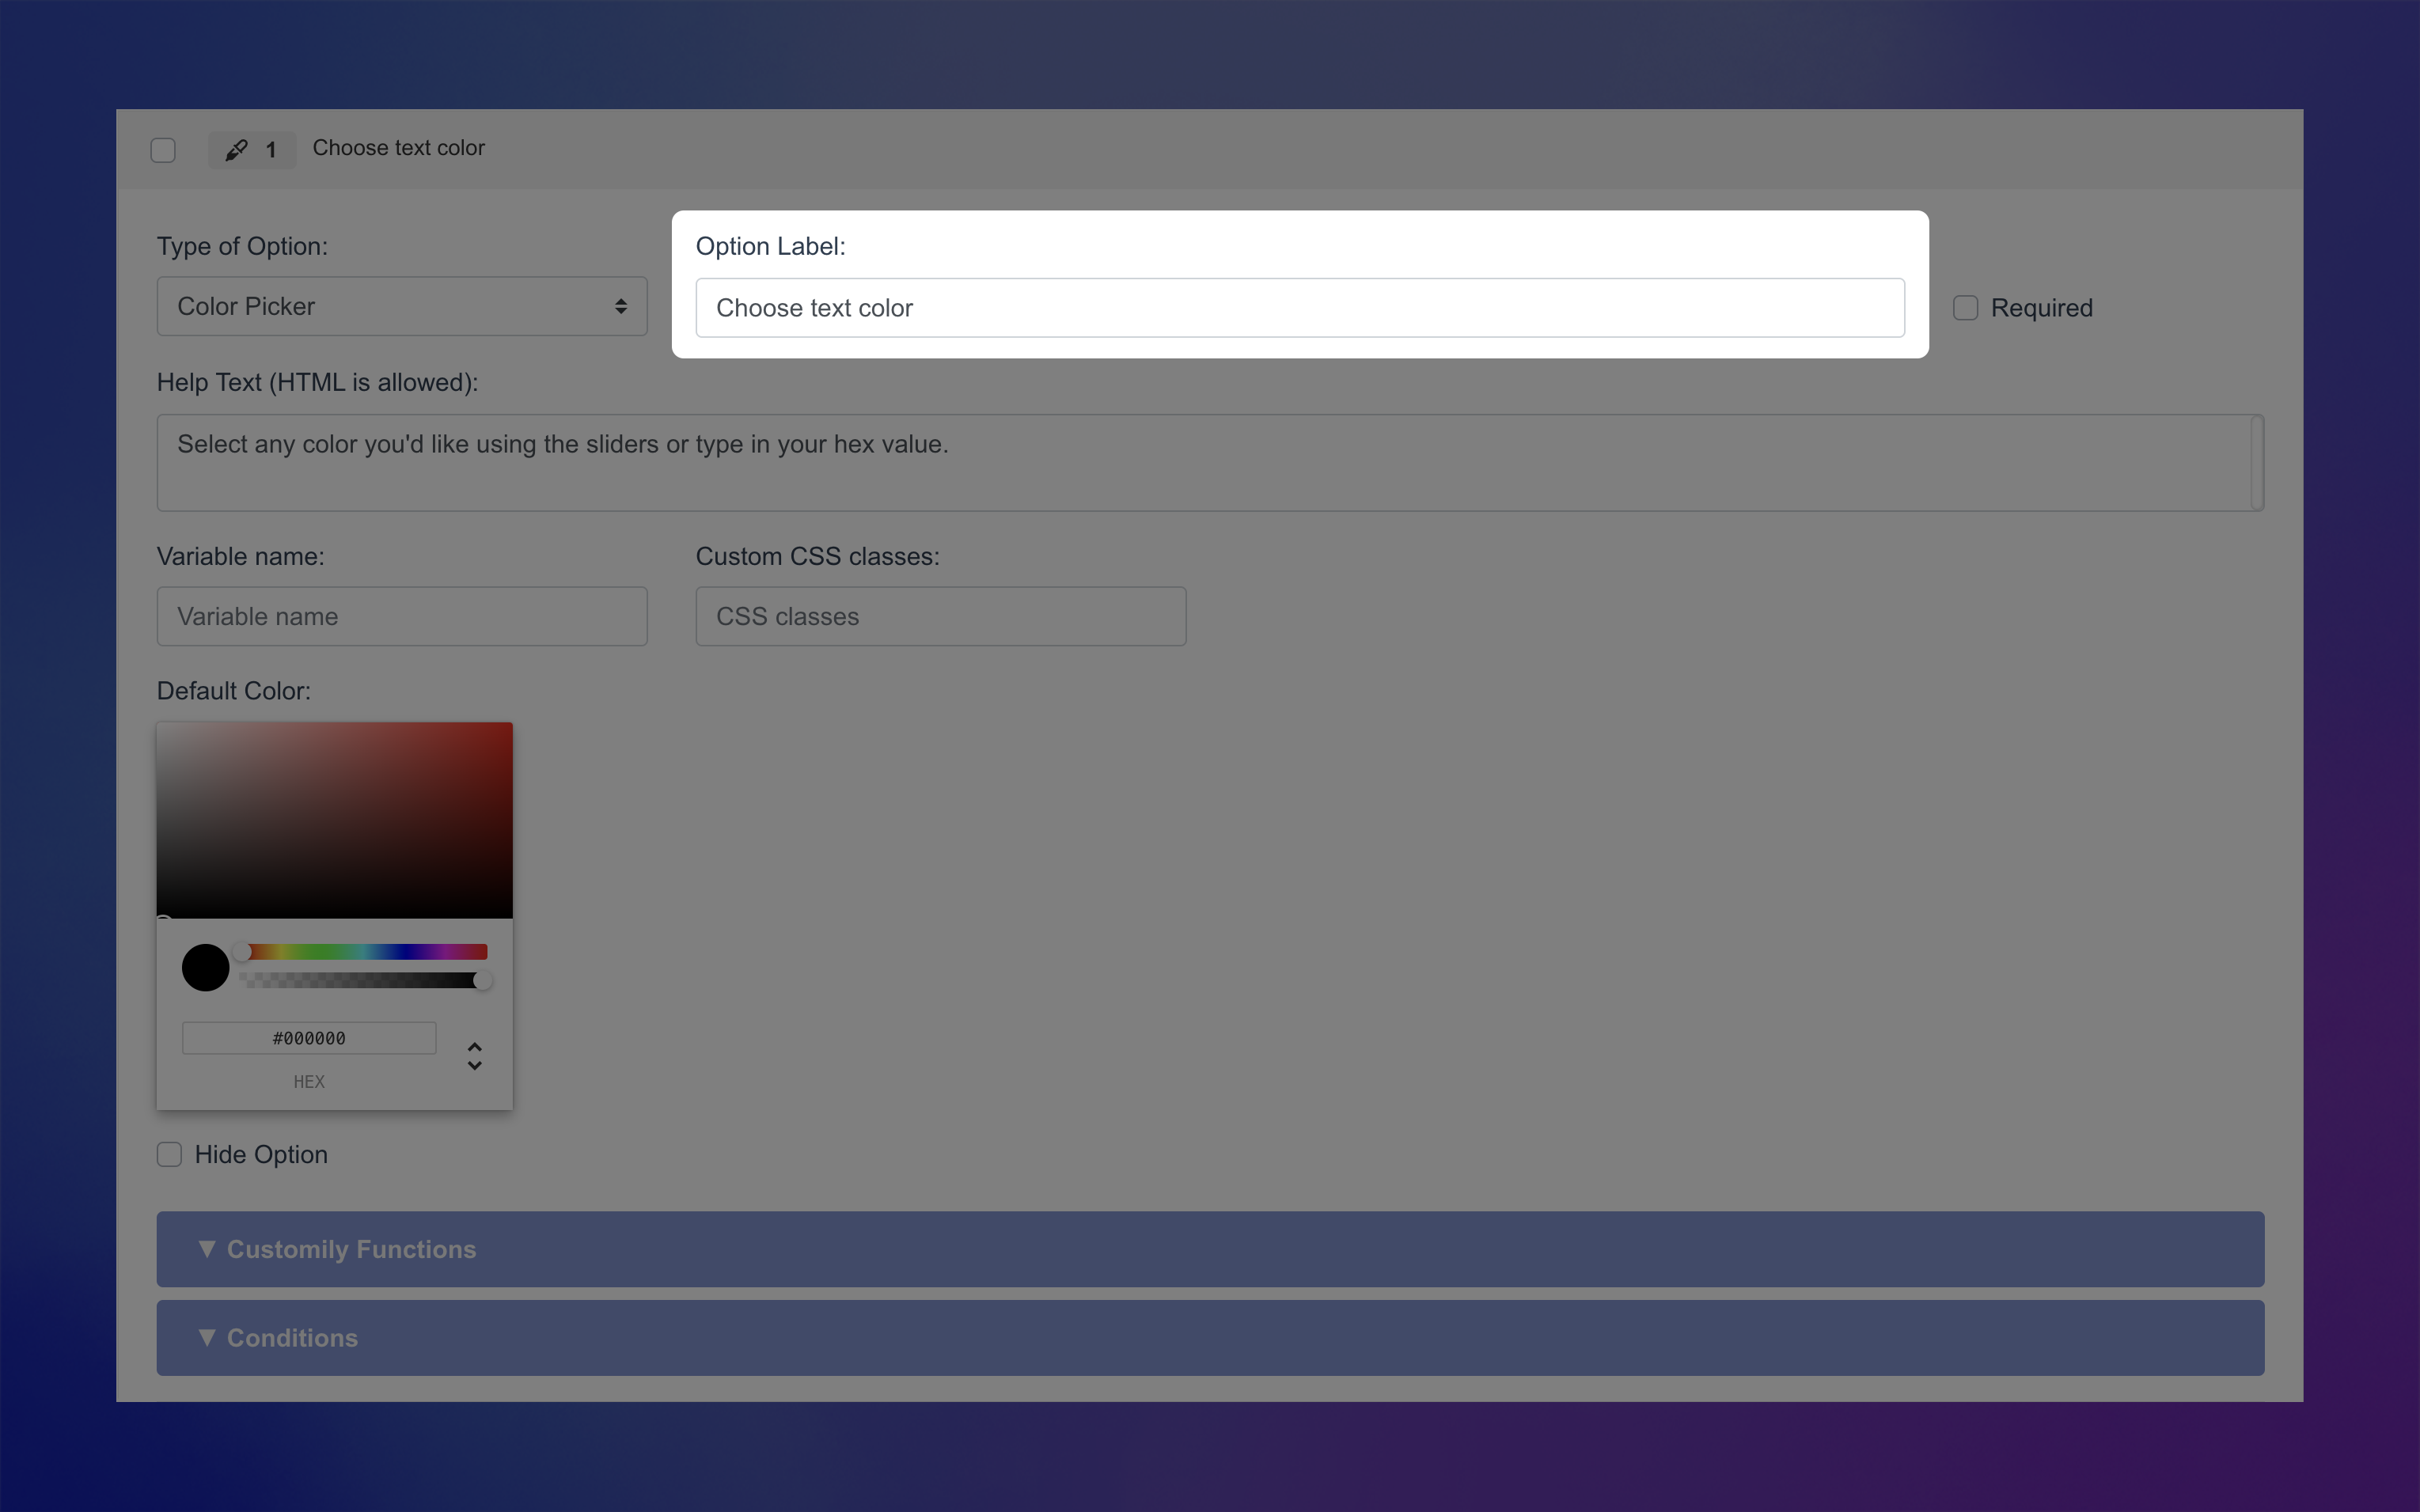Click the hex value #000000 field
Screen dimensions: 2420x1512
[309, 1038]
